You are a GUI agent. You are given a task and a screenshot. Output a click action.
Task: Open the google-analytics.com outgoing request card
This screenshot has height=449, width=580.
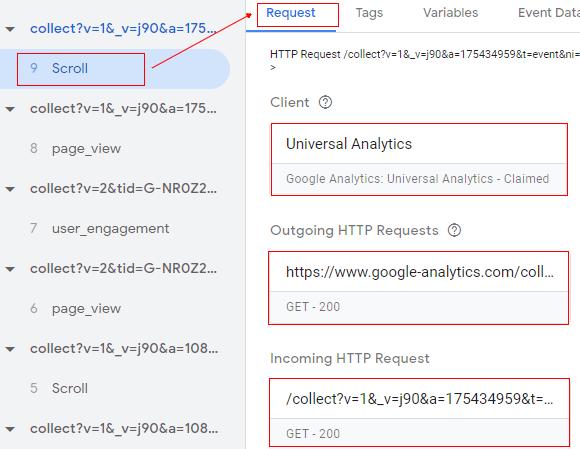click(x=419, y=288)
